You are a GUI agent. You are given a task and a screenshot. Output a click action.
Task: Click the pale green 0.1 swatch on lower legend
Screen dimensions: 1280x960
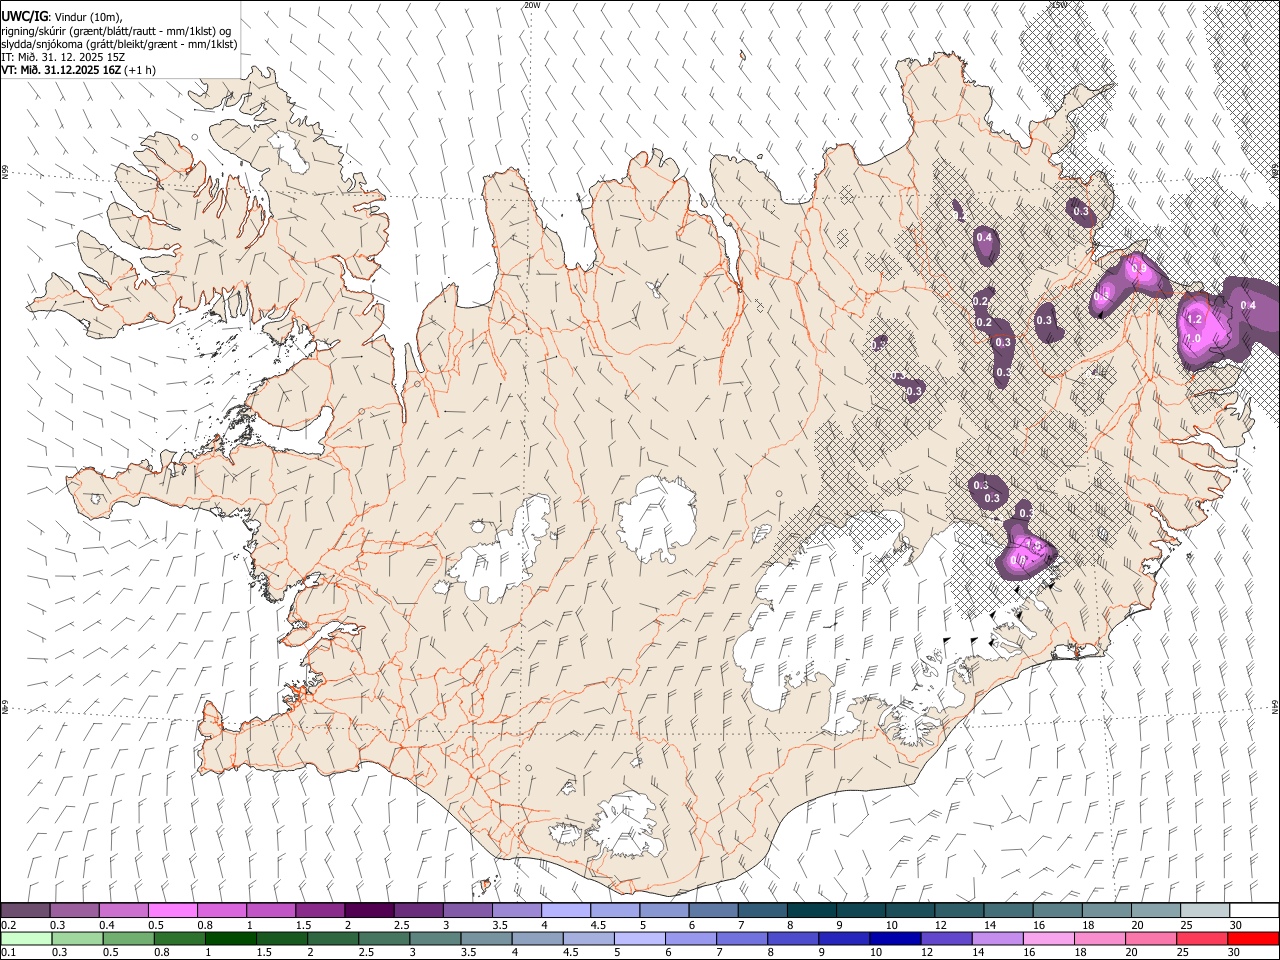[26, 938]
